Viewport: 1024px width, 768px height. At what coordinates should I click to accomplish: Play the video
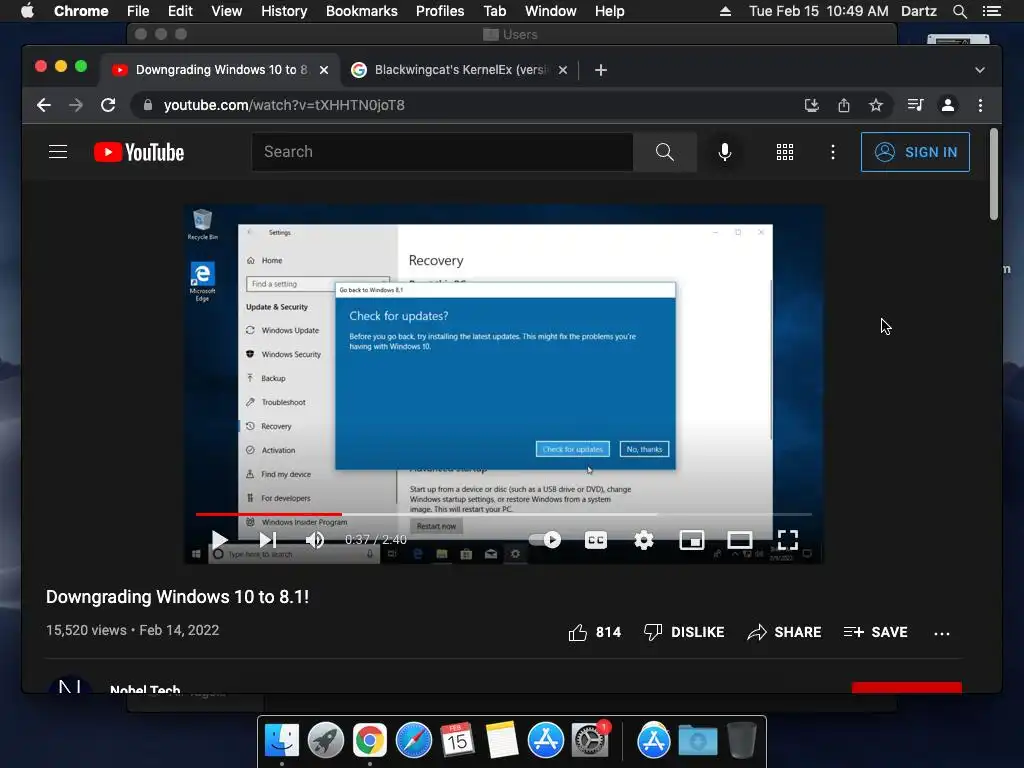pyautogui.click(x=219, y=540)
